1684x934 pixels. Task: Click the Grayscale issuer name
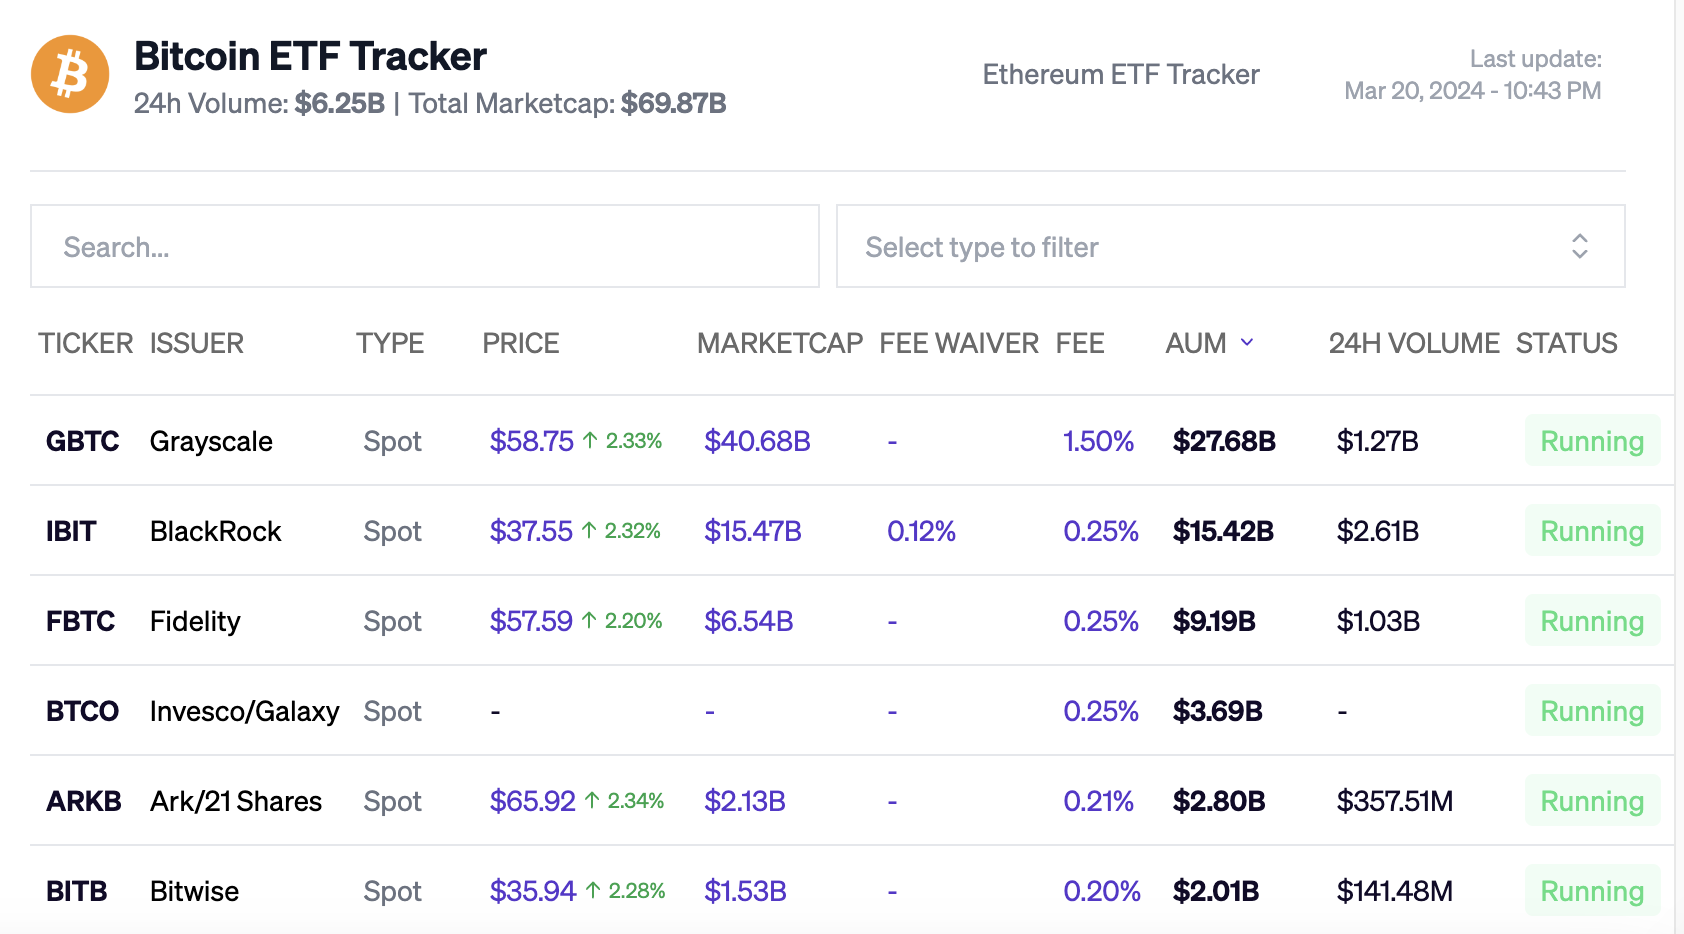[211, 440]
